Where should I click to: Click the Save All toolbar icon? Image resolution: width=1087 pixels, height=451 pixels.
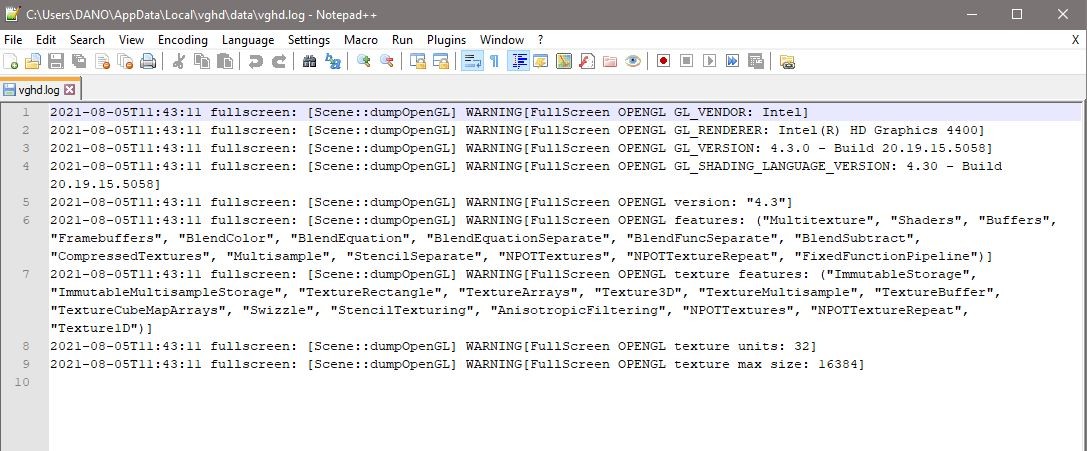[x=78, y=62]
